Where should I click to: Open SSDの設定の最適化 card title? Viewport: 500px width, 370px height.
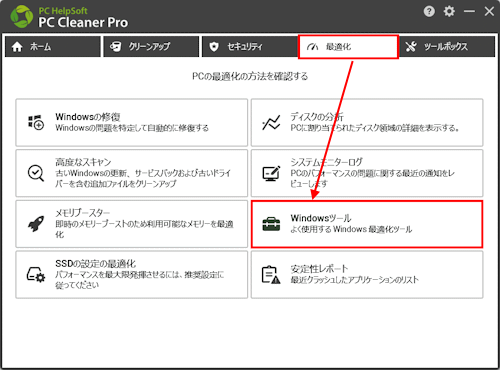click(95, 264)
